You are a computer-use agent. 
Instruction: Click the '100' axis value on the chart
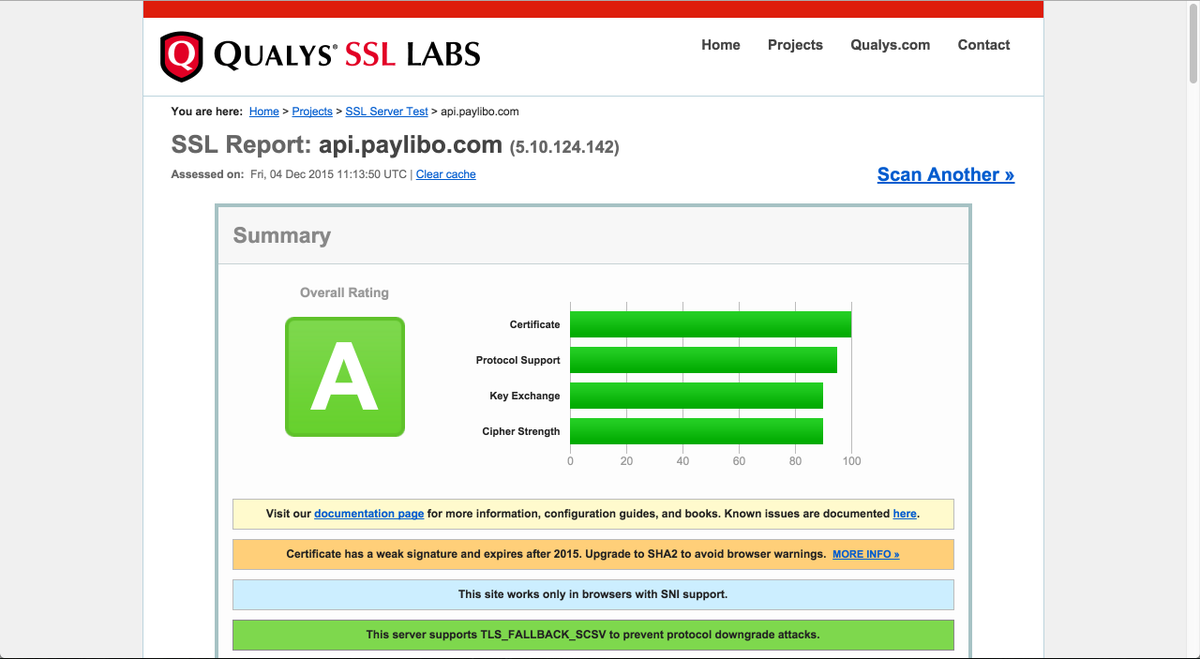click(x=852, y=461)
